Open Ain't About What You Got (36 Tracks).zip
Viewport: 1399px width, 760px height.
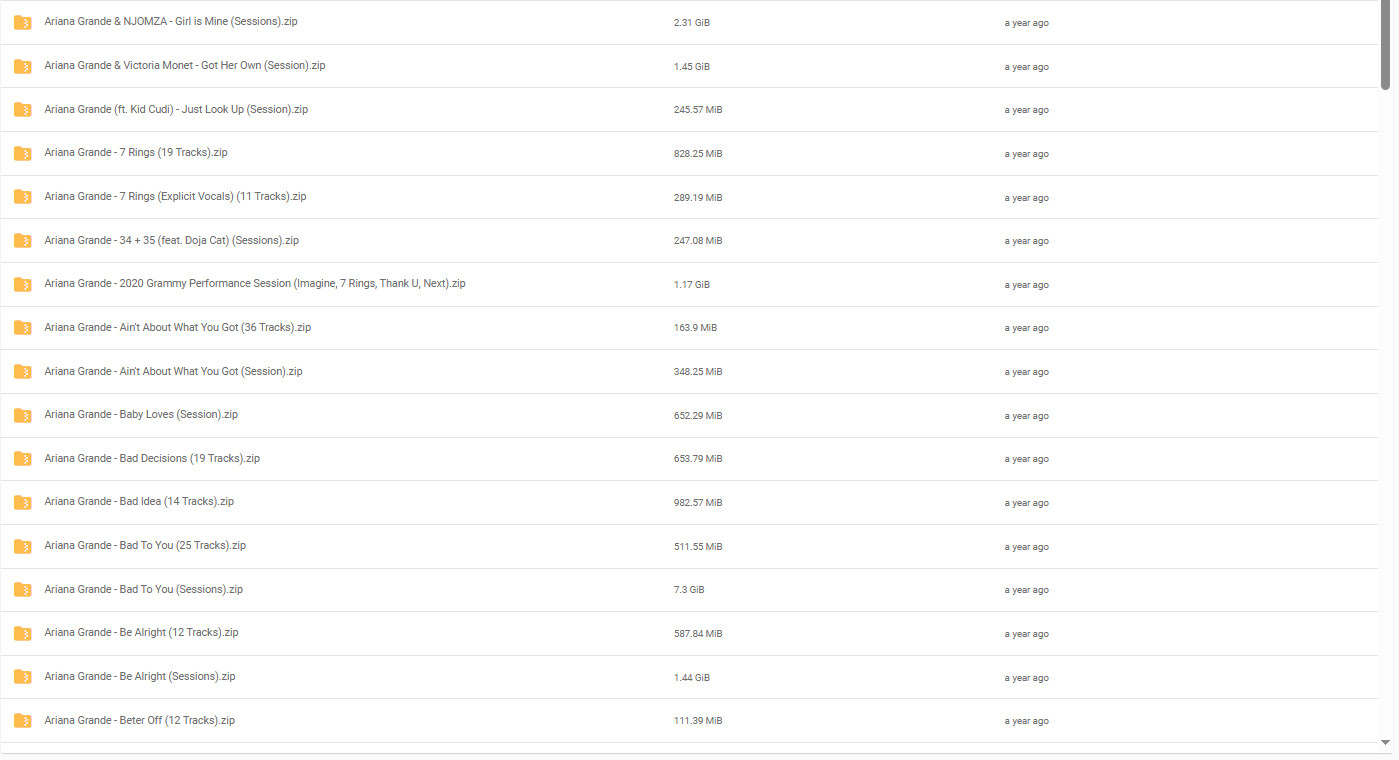point(178,327)
